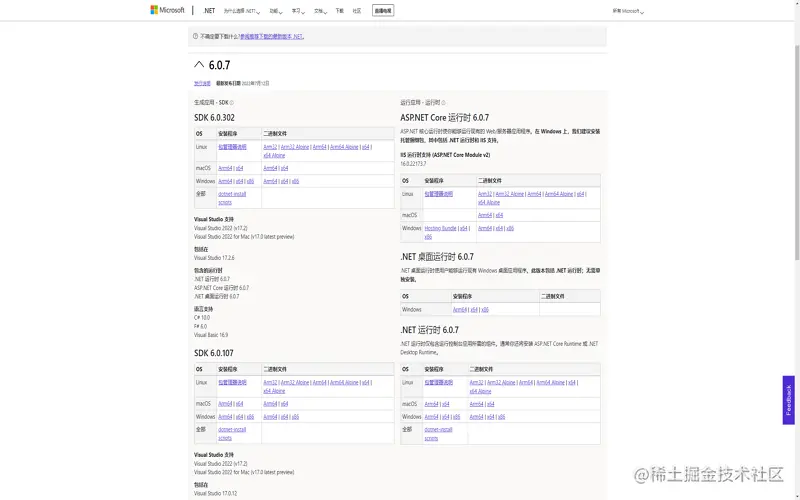Download Windows x86 binary for ASP.NET Core runtime

coord(510,228)
